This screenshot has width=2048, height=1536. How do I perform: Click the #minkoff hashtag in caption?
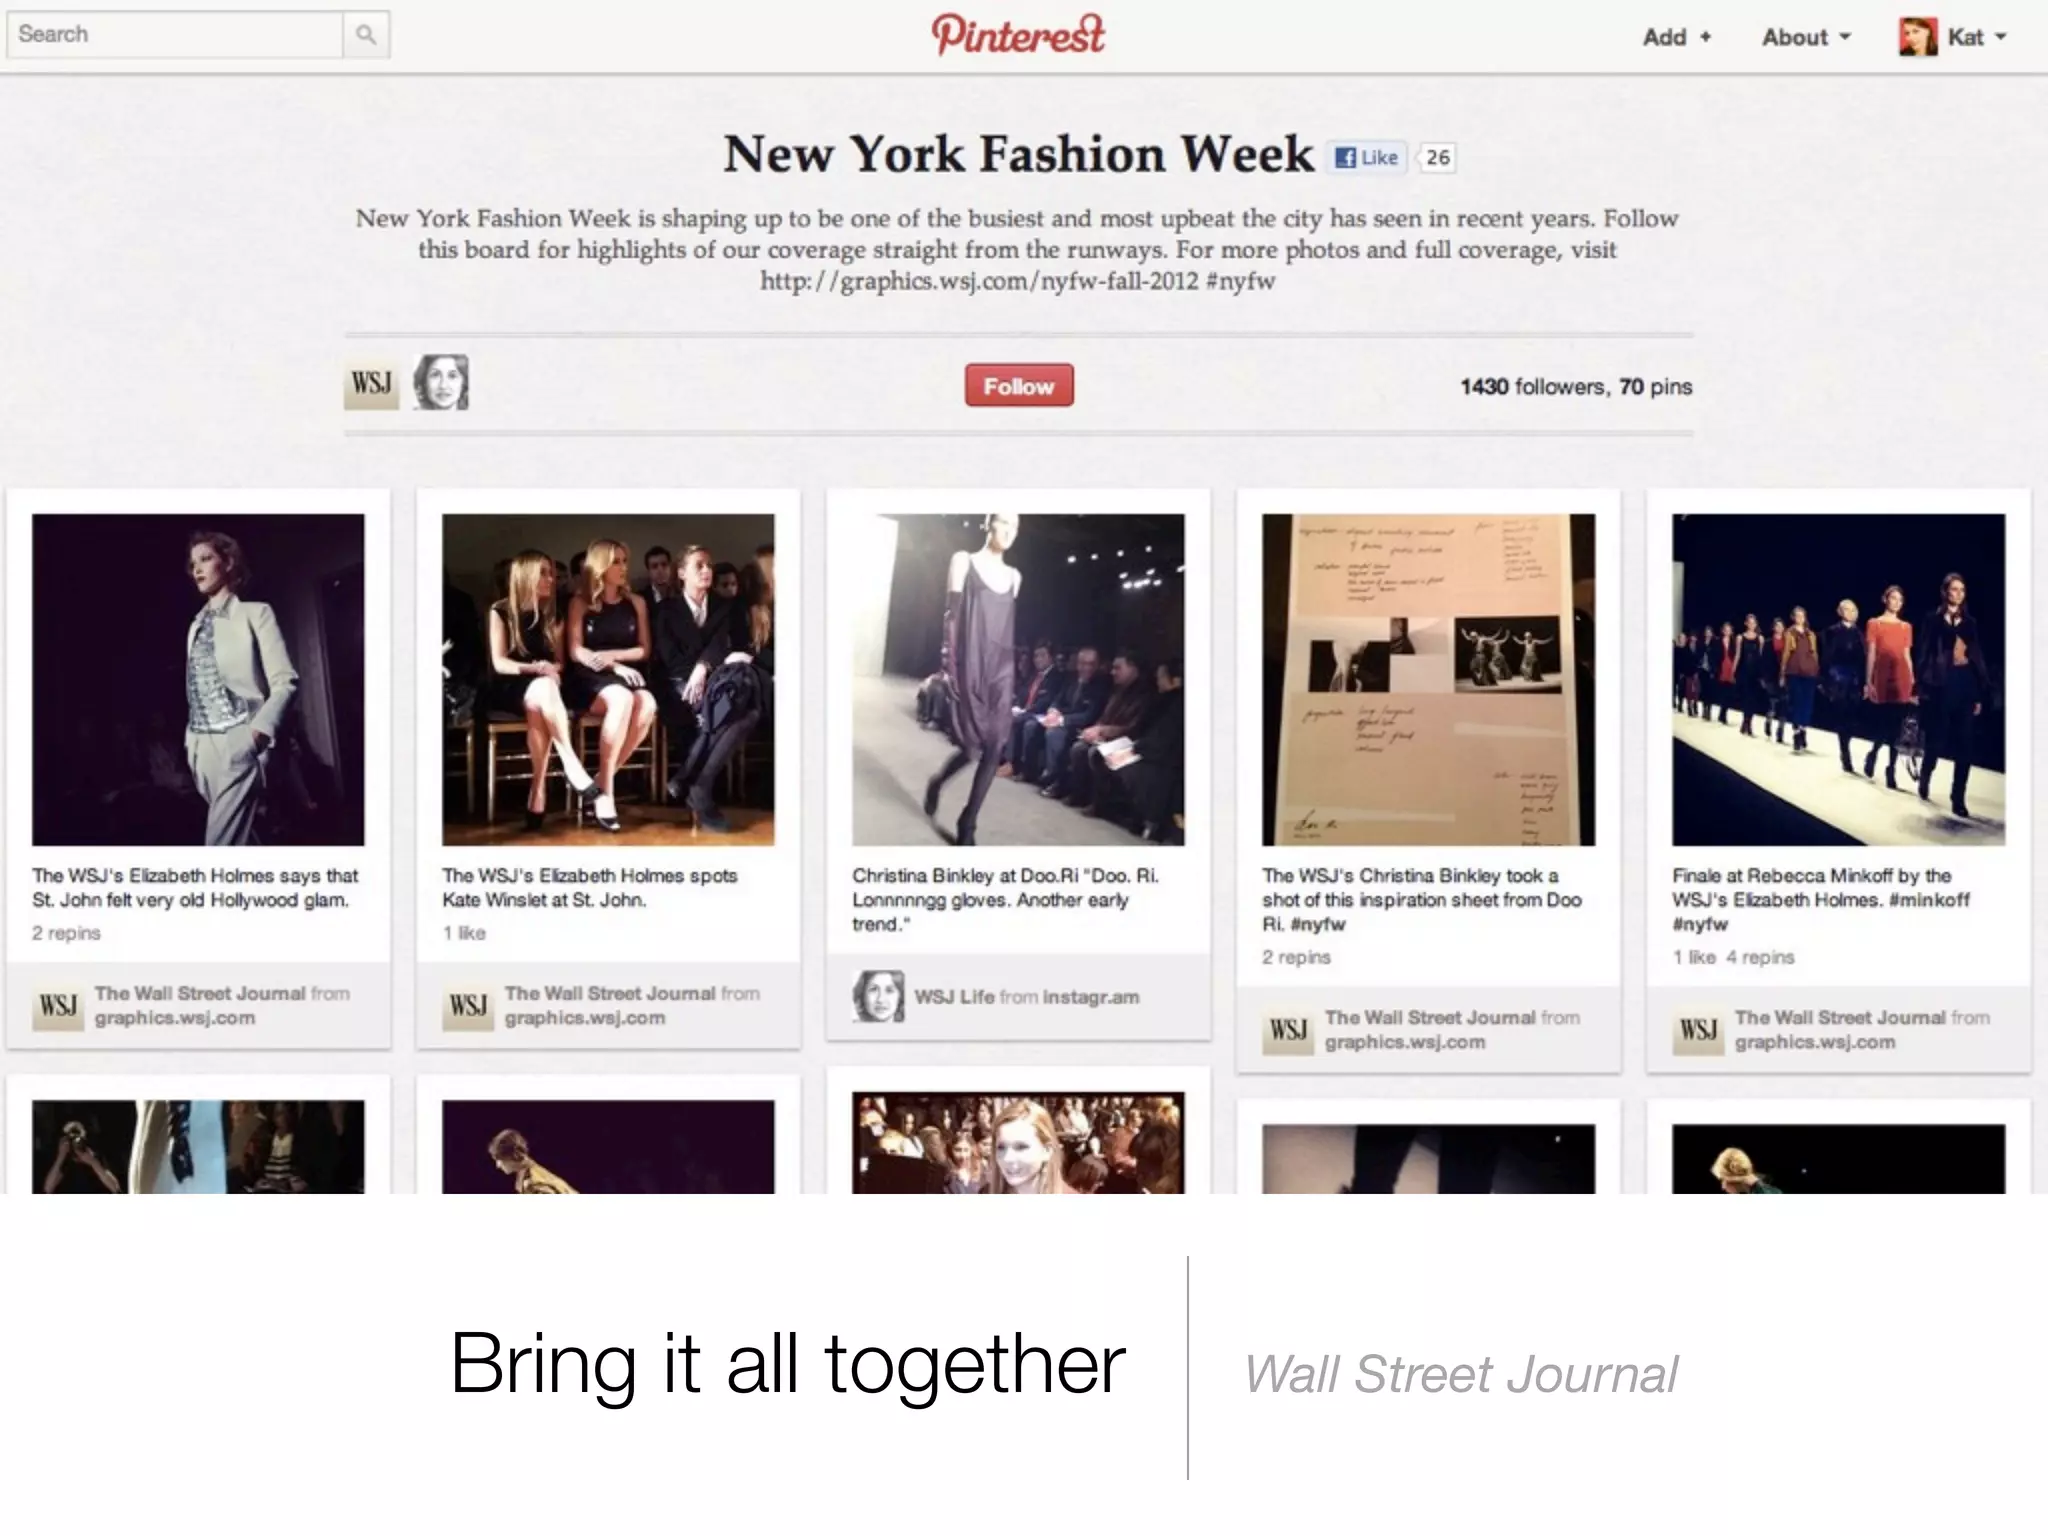tap(1929, 900)
